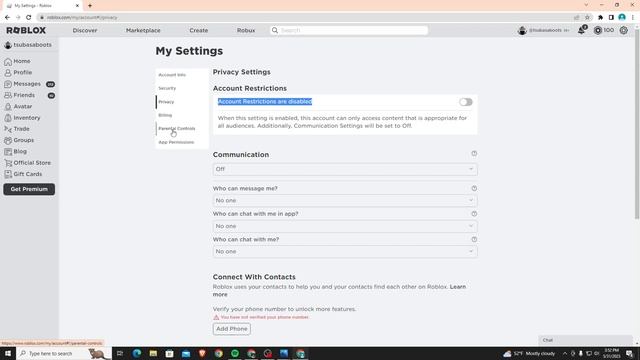The image size is (640, 360).
Task: Click the avatar icon beside the header username
Action: pos(522,30)
